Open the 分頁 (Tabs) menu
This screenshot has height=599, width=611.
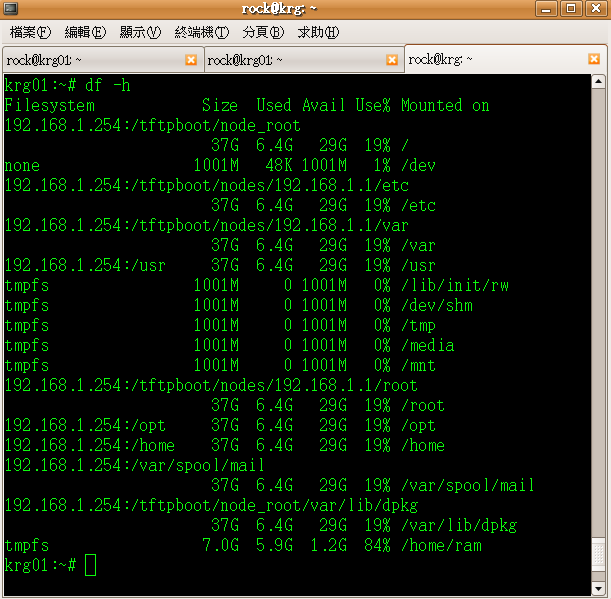click(263, 32)
